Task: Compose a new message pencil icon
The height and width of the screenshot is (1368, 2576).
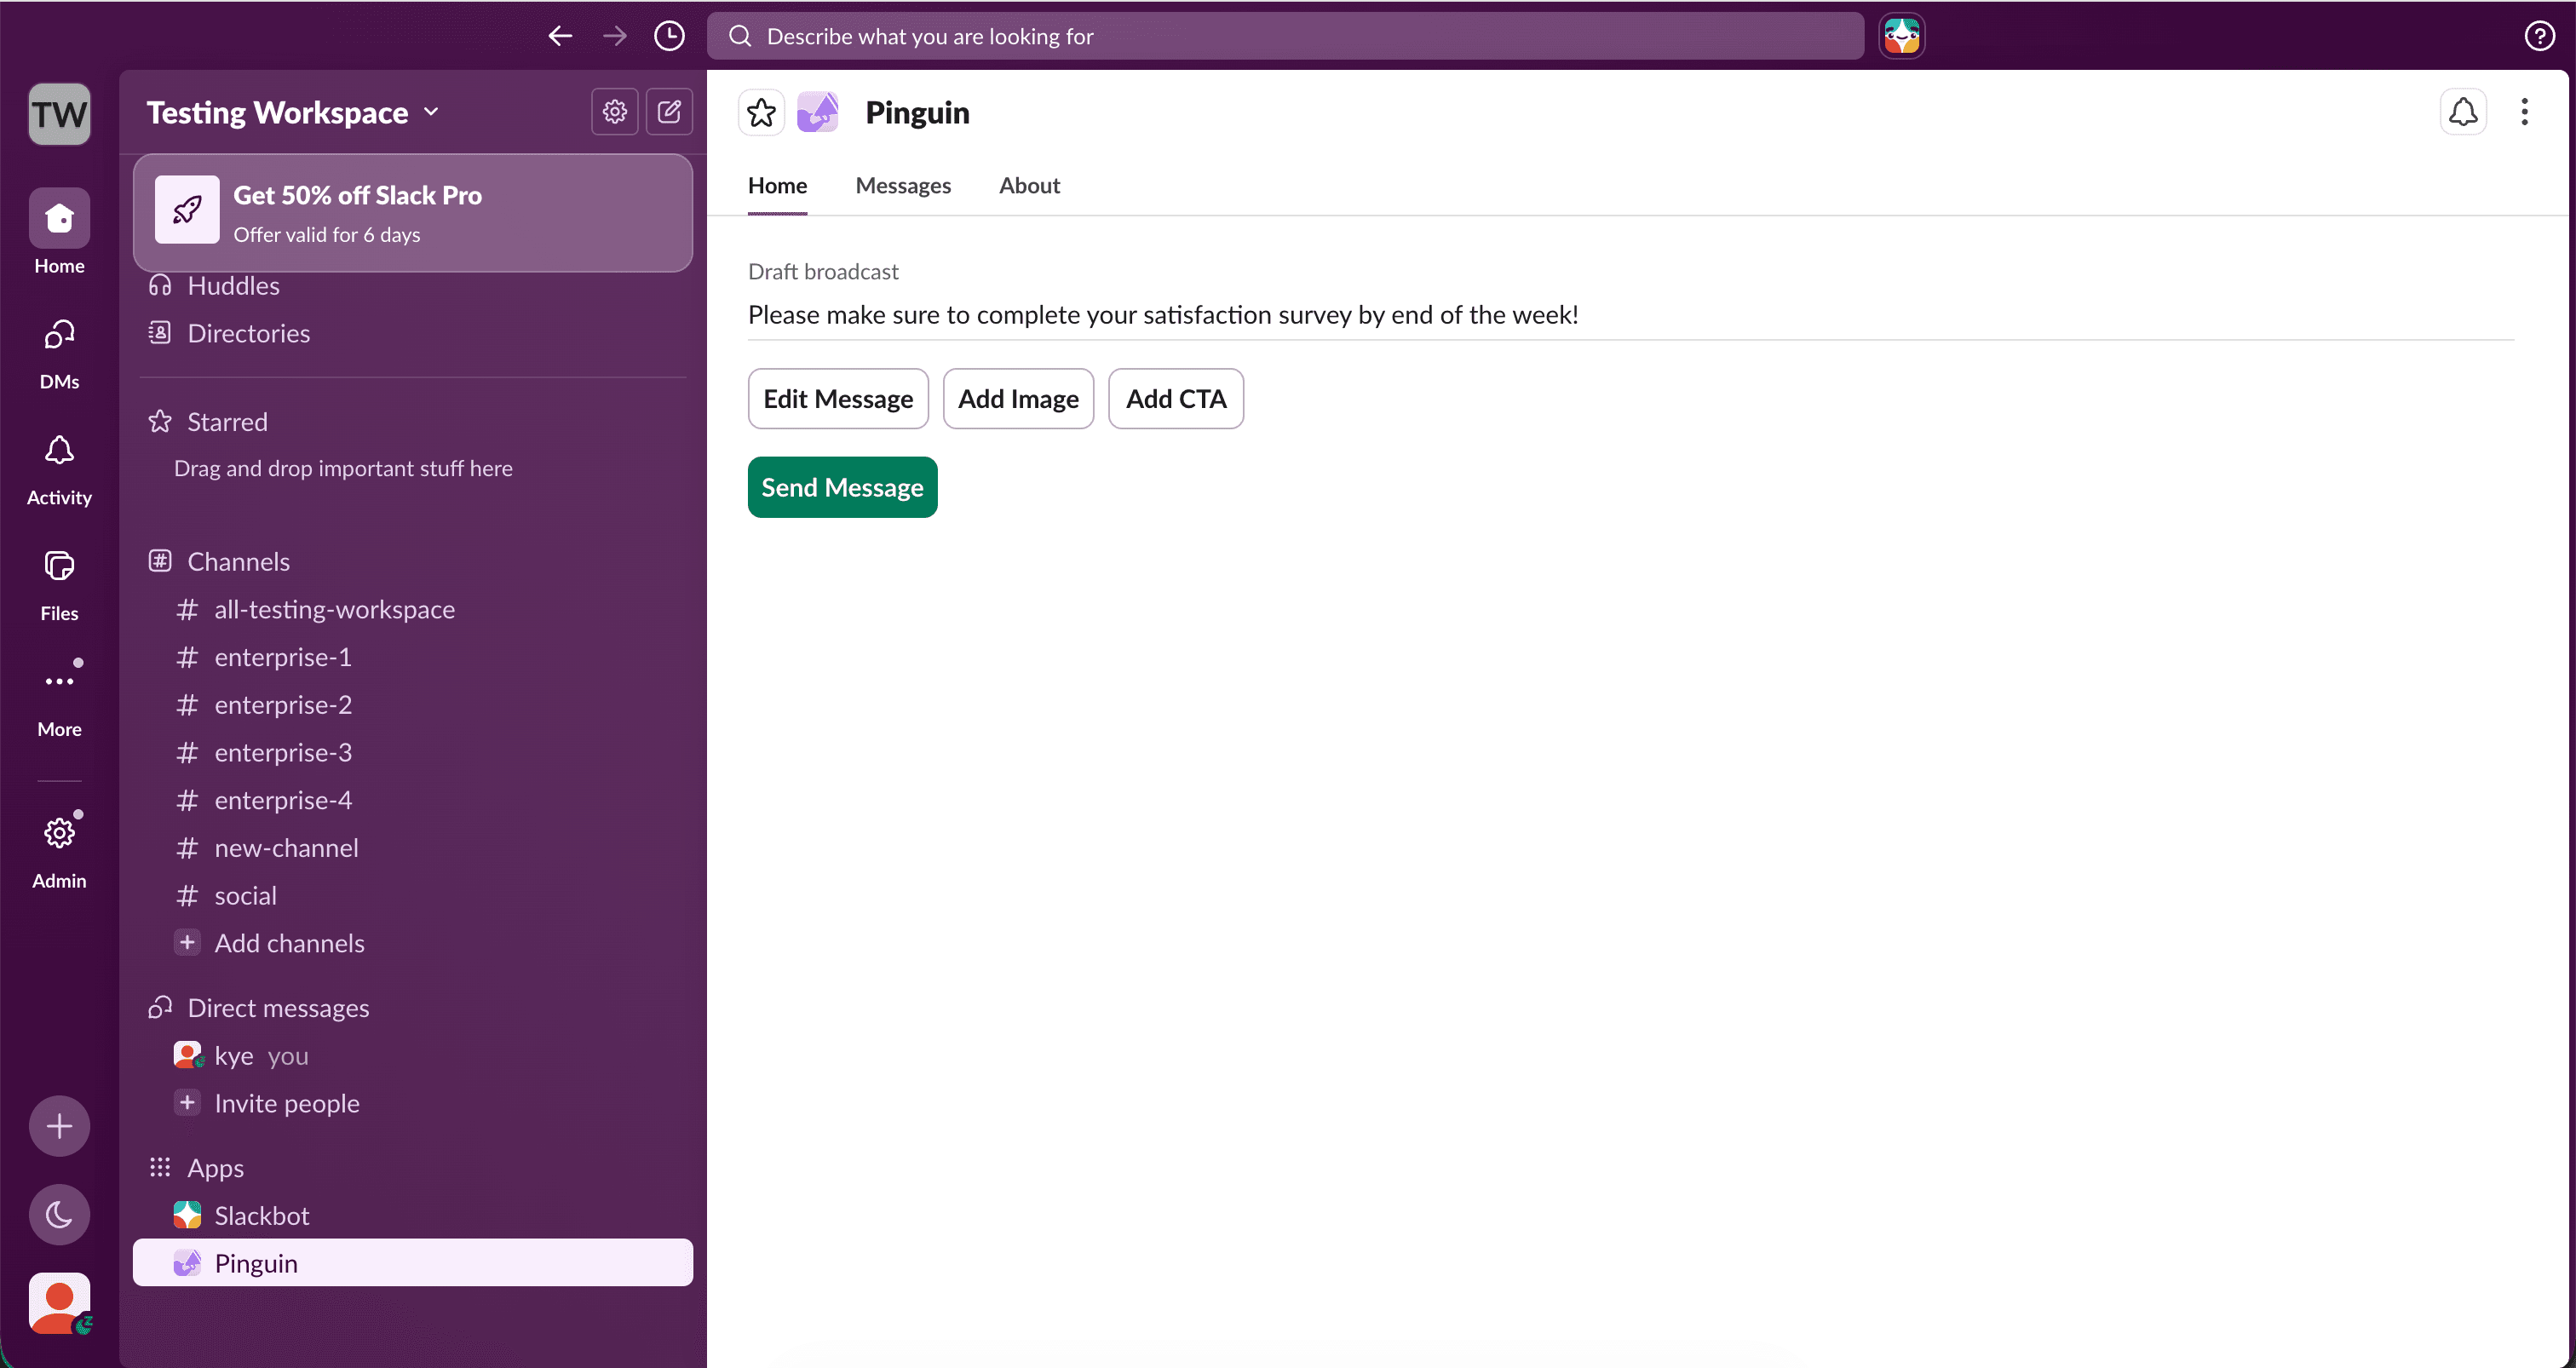Action: click(x=669, y=111)
